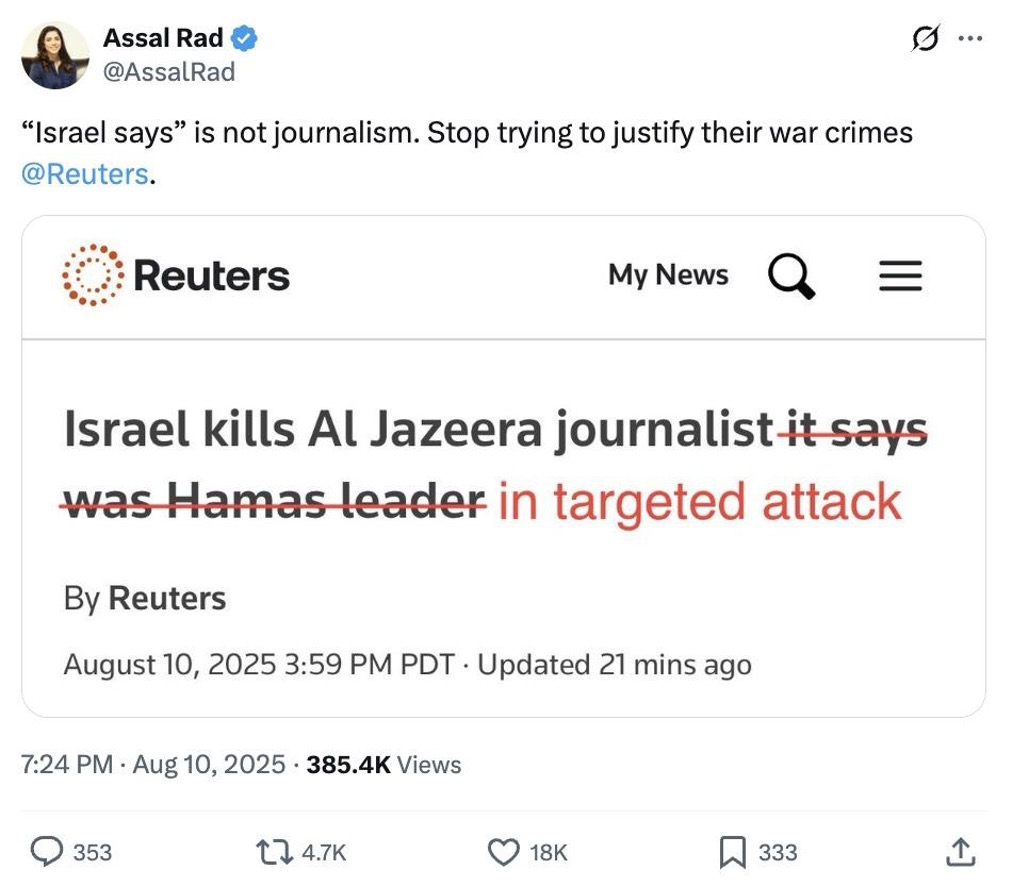Viewport: 1012px width, 888px height.
Task: Open the three-dot more options menu
Action: (970, 39)
